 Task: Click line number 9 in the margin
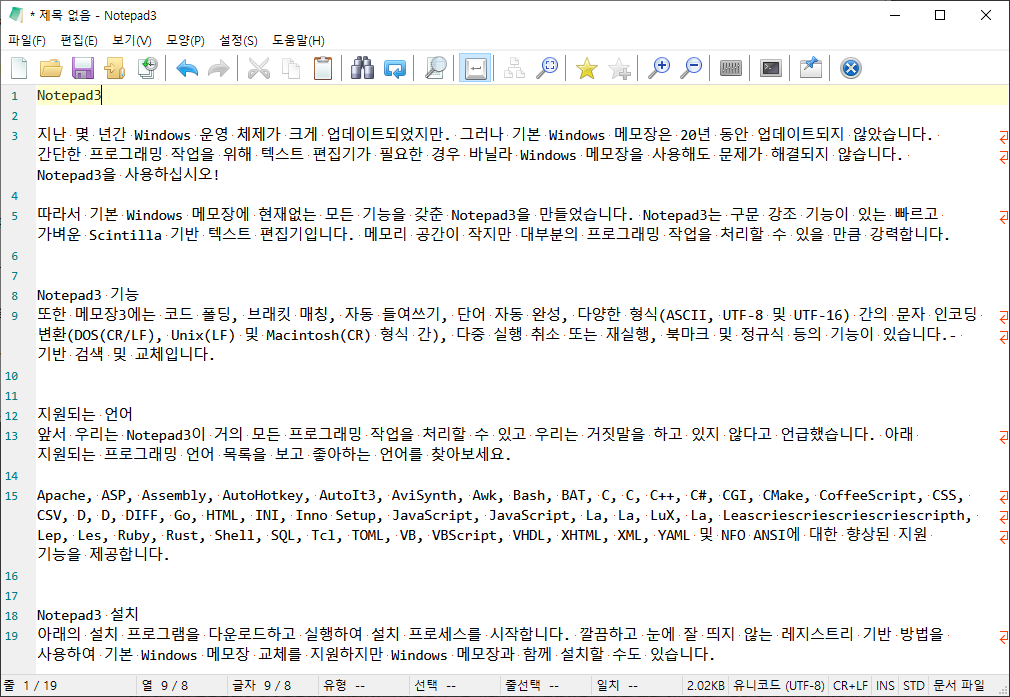pyautogui.click(x=14, y=316)
